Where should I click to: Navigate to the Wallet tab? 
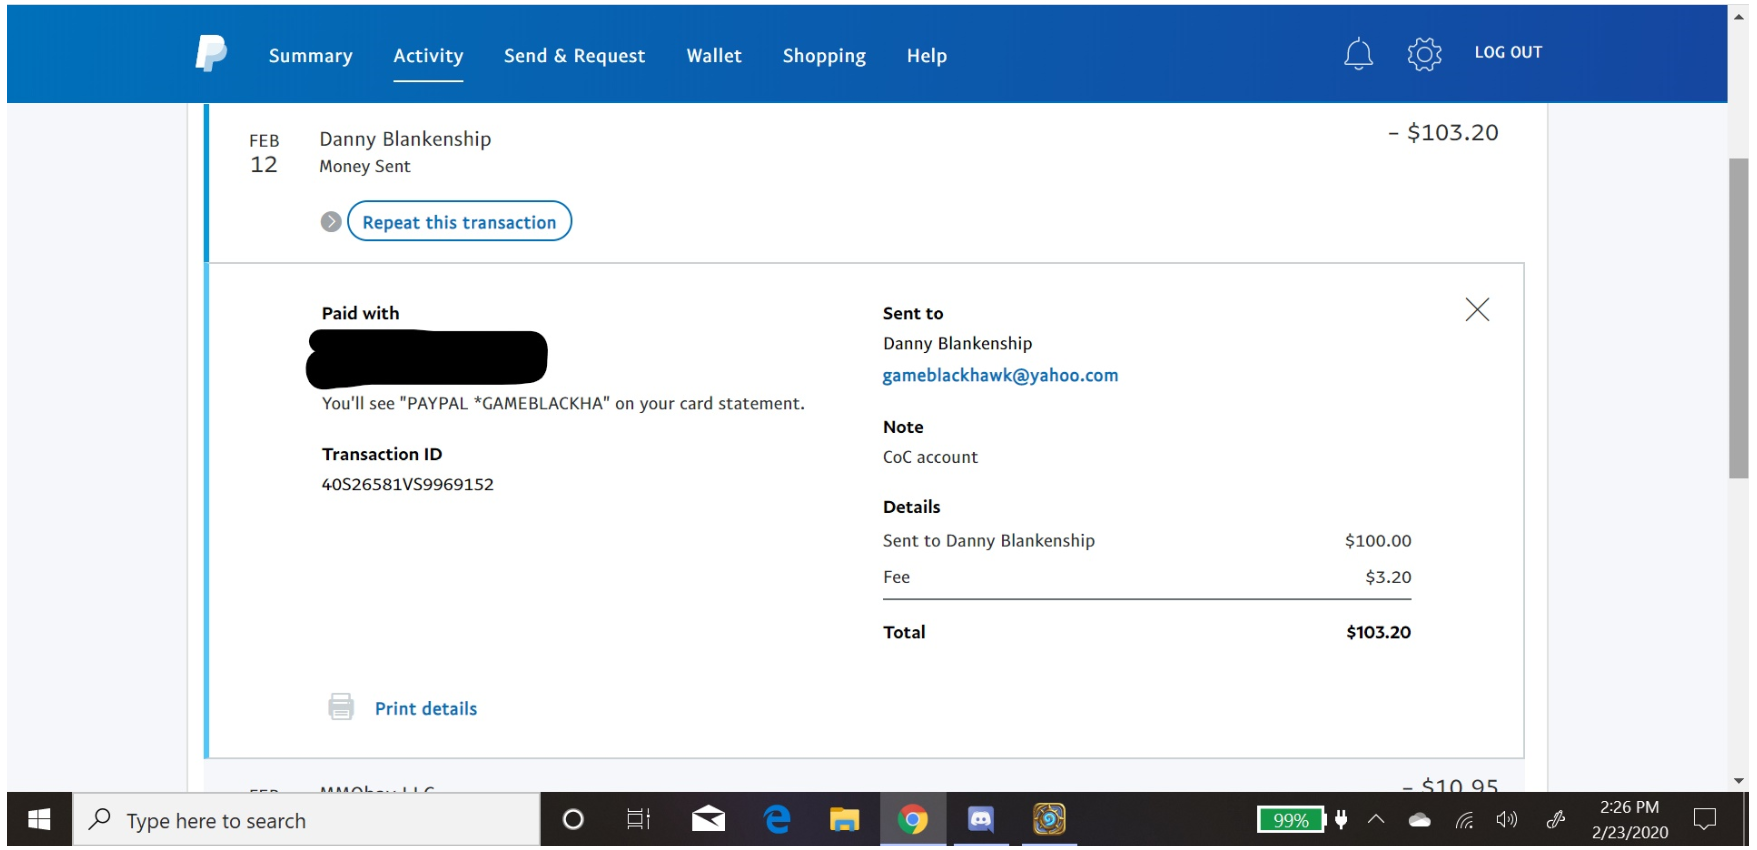click(714, 56)
